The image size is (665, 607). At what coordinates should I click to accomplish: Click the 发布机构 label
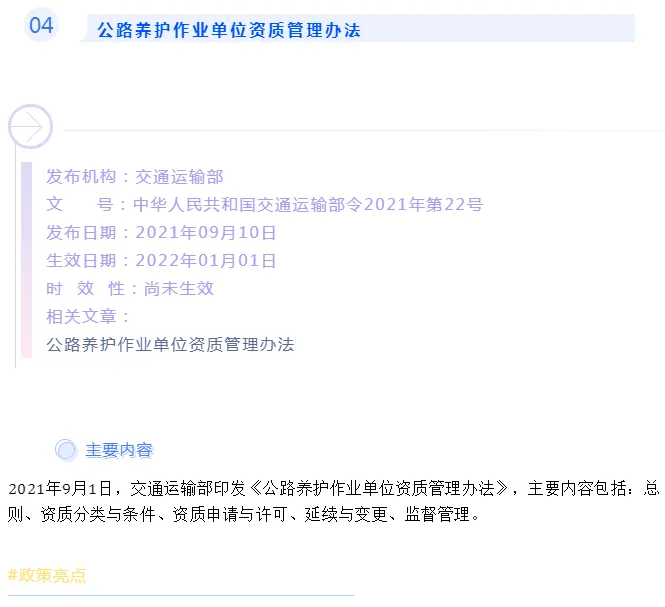82,176
